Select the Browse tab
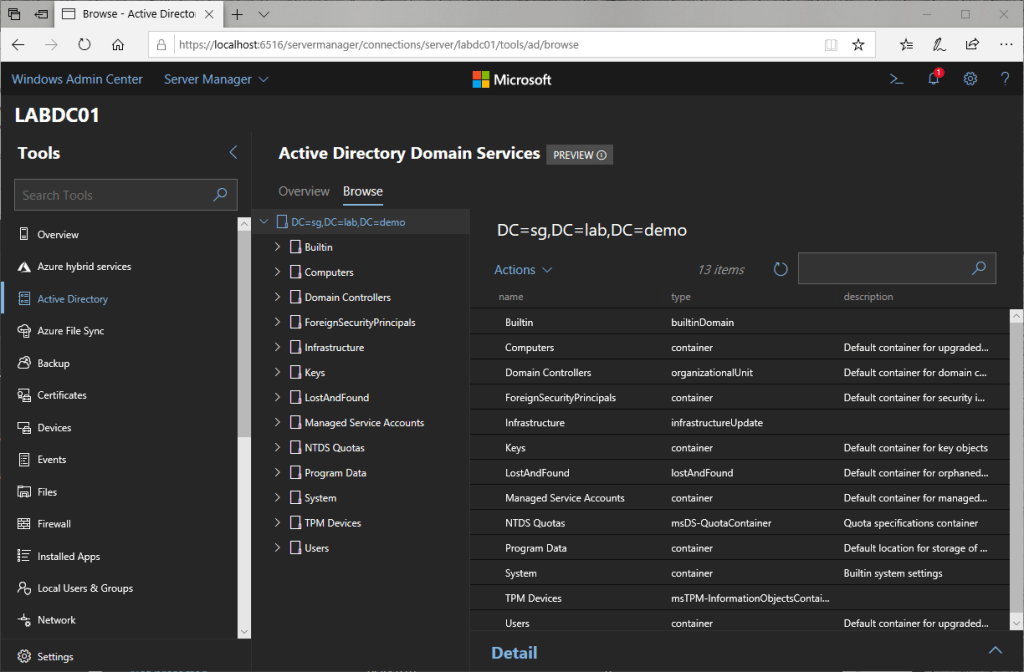Screen dimensions: 1024x672 pos(362,191)
